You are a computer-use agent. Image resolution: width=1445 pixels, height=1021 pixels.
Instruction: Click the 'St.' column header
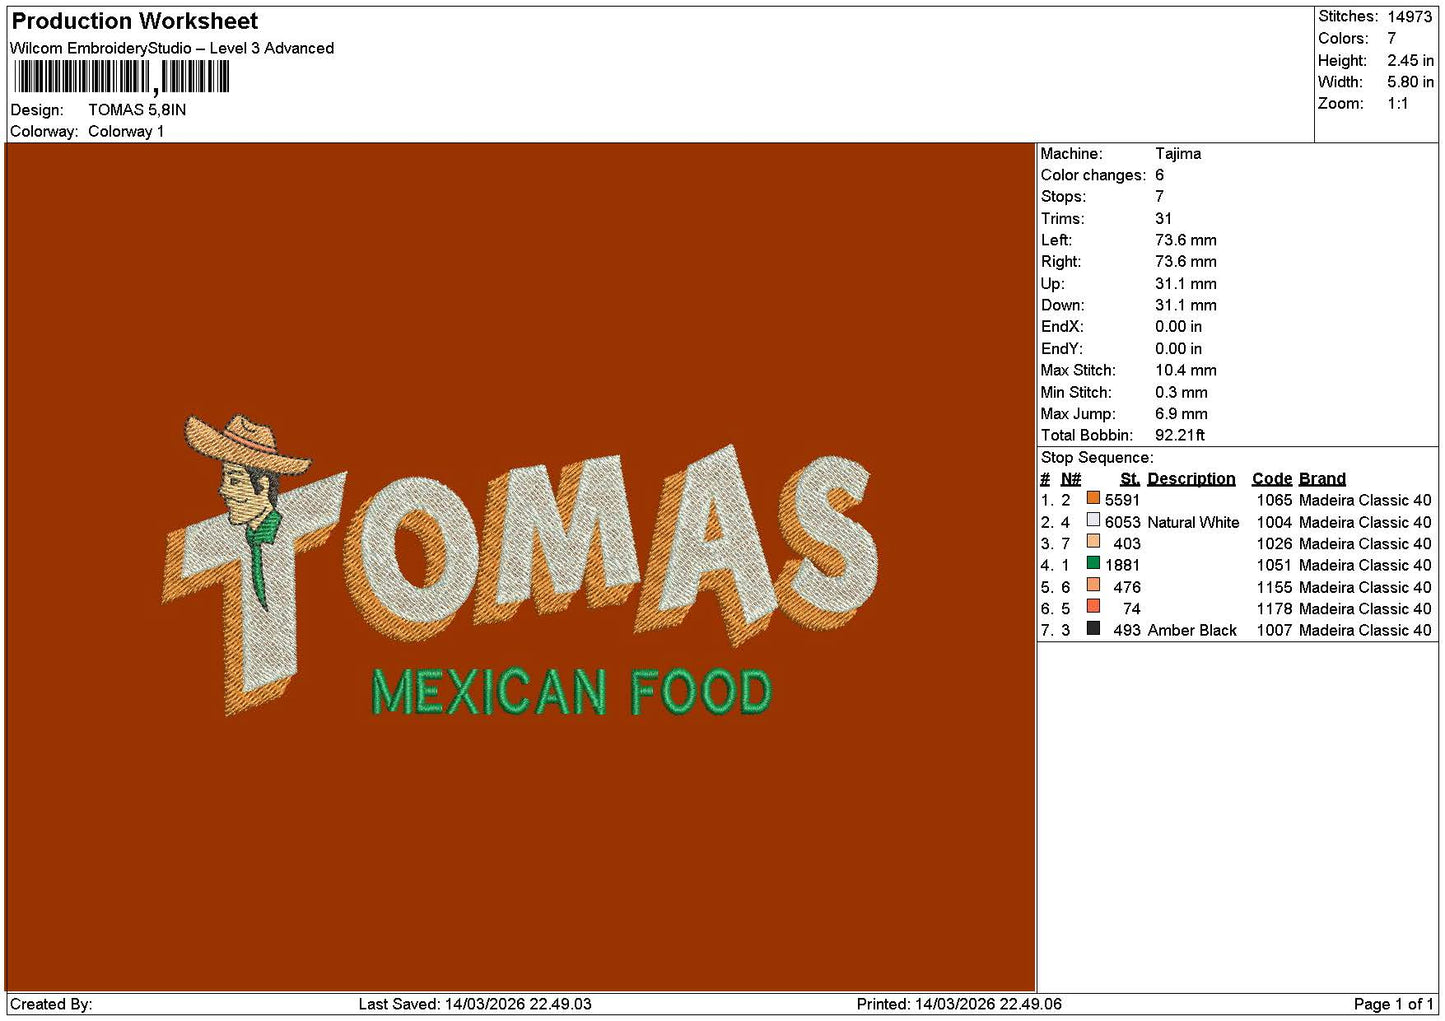[x=1130, y=478]
